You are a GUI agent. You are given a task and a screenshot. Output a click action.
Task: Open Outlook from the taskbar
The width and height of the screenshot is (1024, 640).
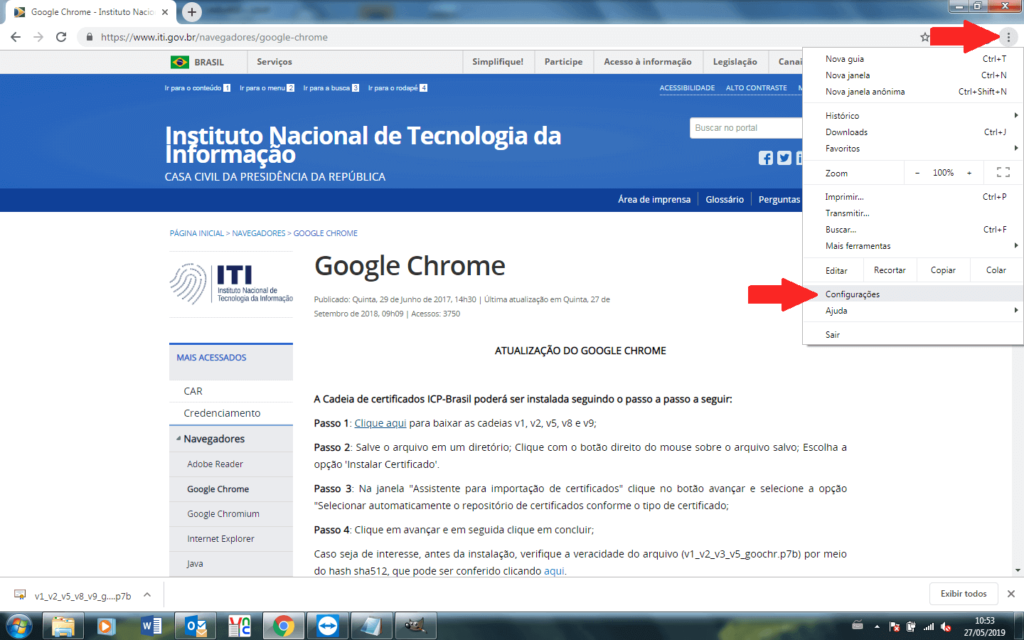(x=195, y=626)
